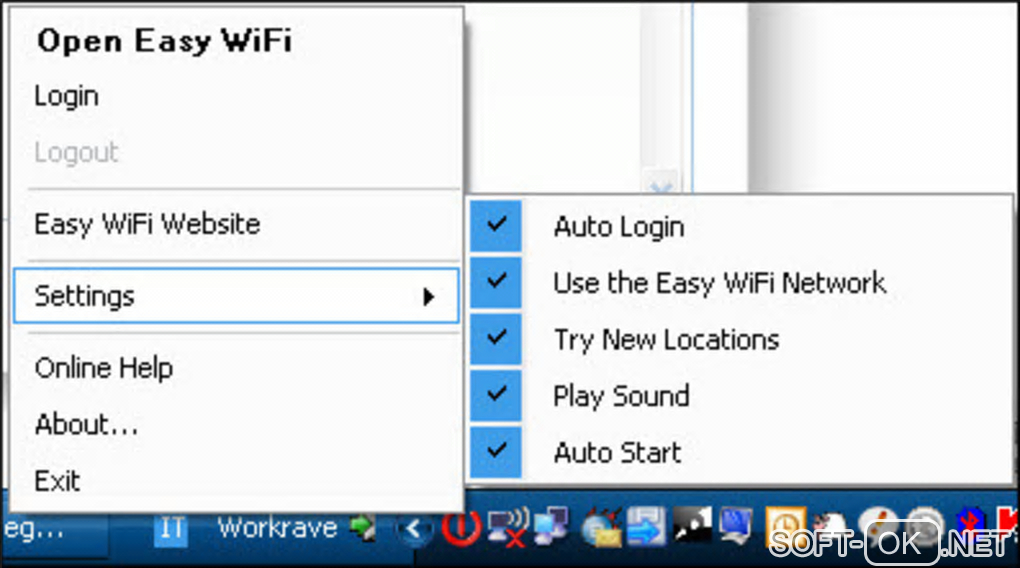This screenshot has height=568, width=1020.
Task: Click the orange clock tray icon
Action: 785,526
